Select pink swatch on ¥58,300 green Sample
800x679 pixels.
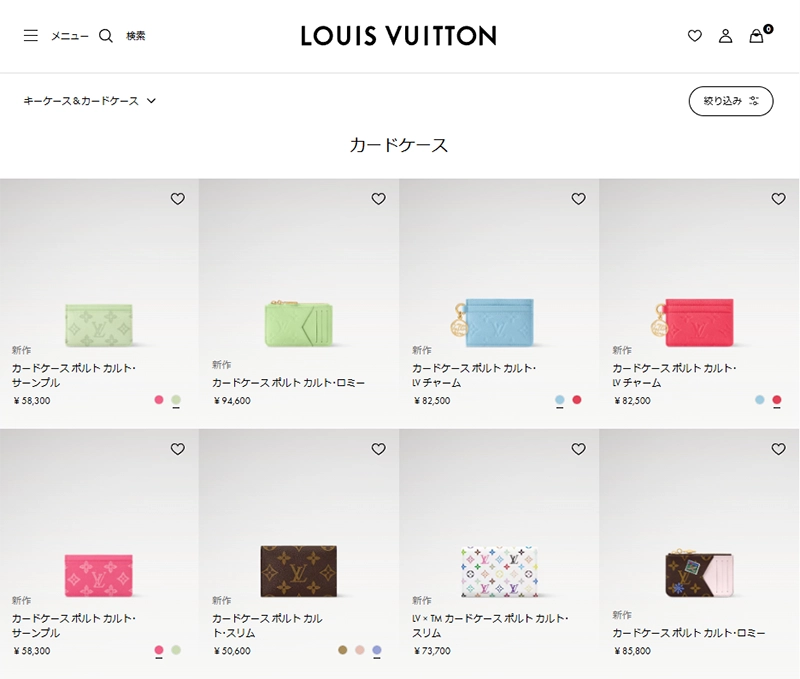[159, 400]
